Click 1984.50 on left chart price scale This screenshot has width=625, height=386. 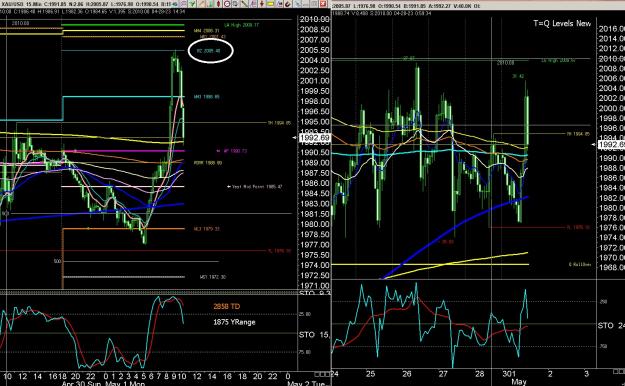(x=314, y=193)
